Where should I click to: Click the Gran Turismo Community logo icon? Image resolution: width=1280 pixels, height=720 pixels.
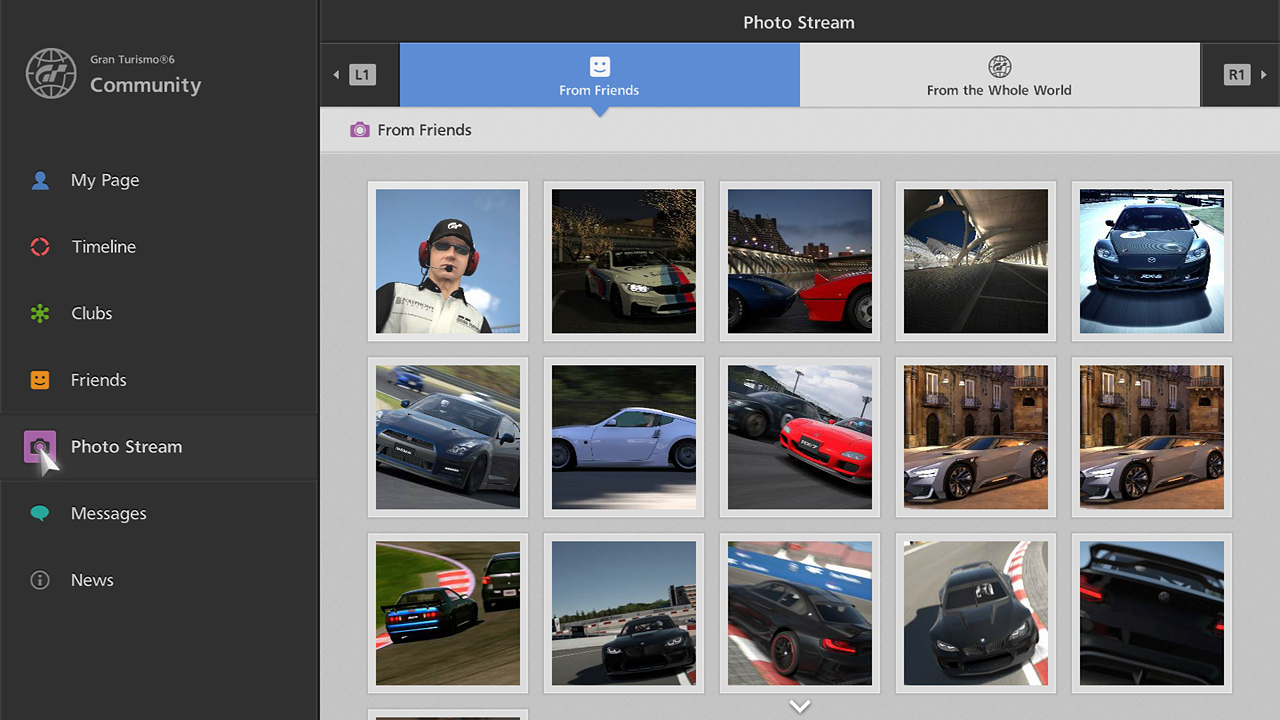click(x=51, y=73)
